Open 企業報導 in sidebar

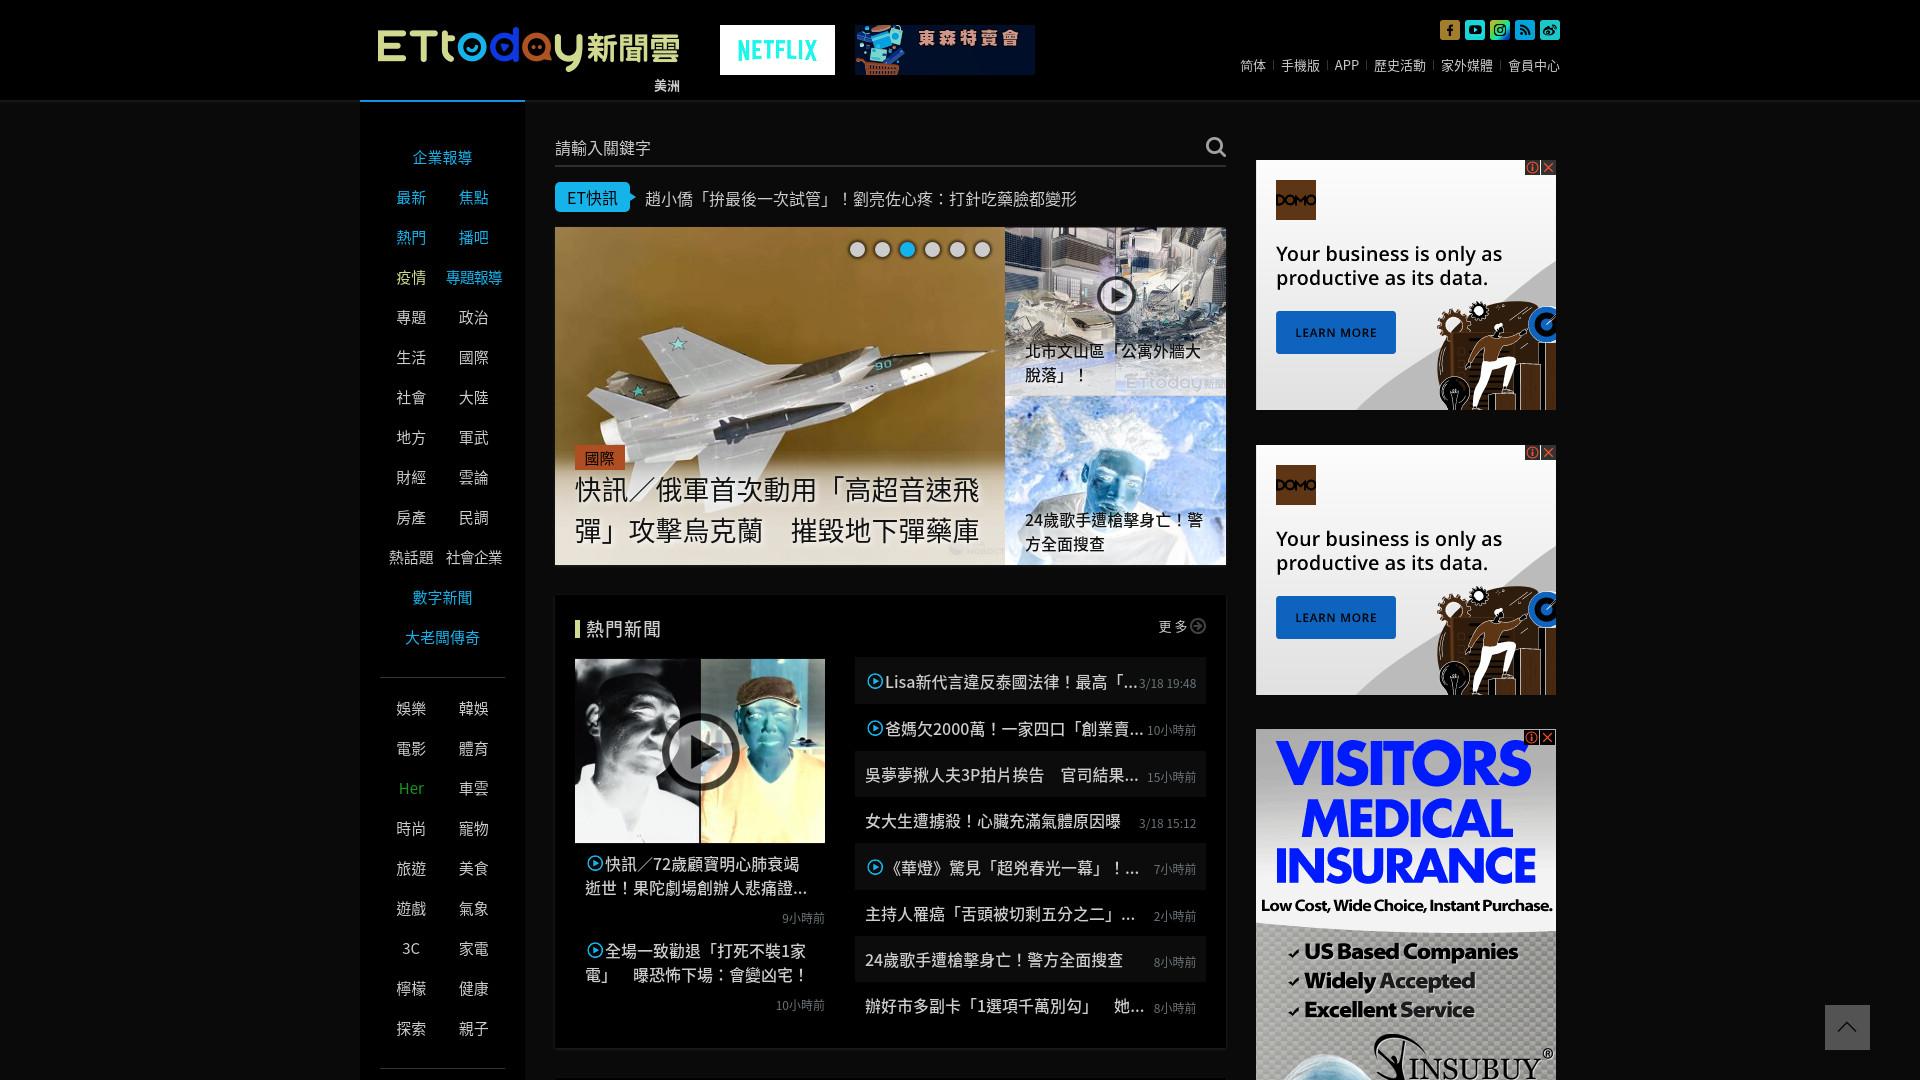pos(442,157)
